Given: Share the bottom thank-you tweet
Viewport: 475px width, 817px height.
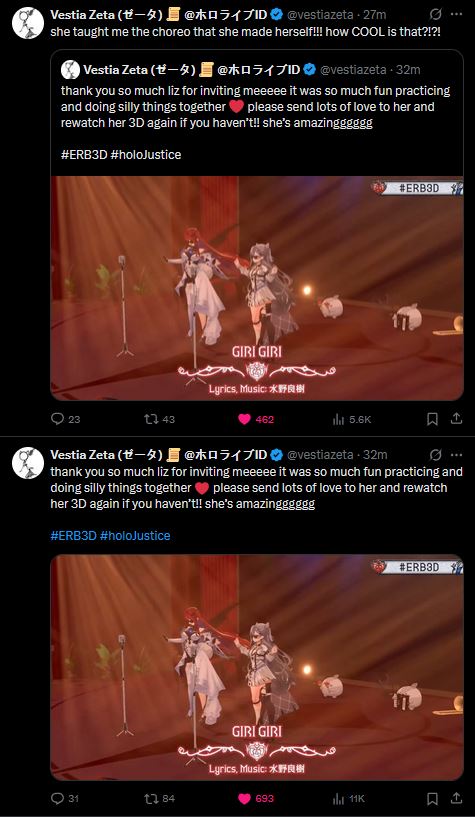Looking at the screenshot, I should [x=456, y=798].
